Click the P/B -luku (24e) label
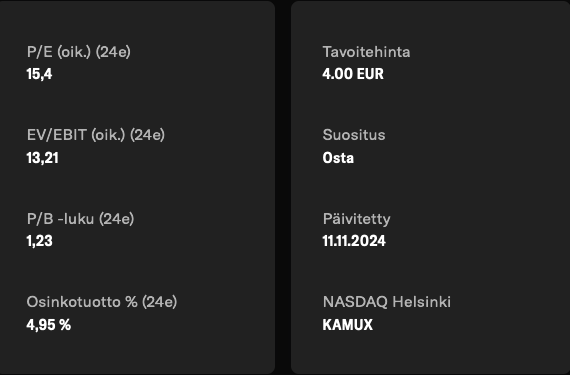570x375 pixels. click(x=80, y=219)
